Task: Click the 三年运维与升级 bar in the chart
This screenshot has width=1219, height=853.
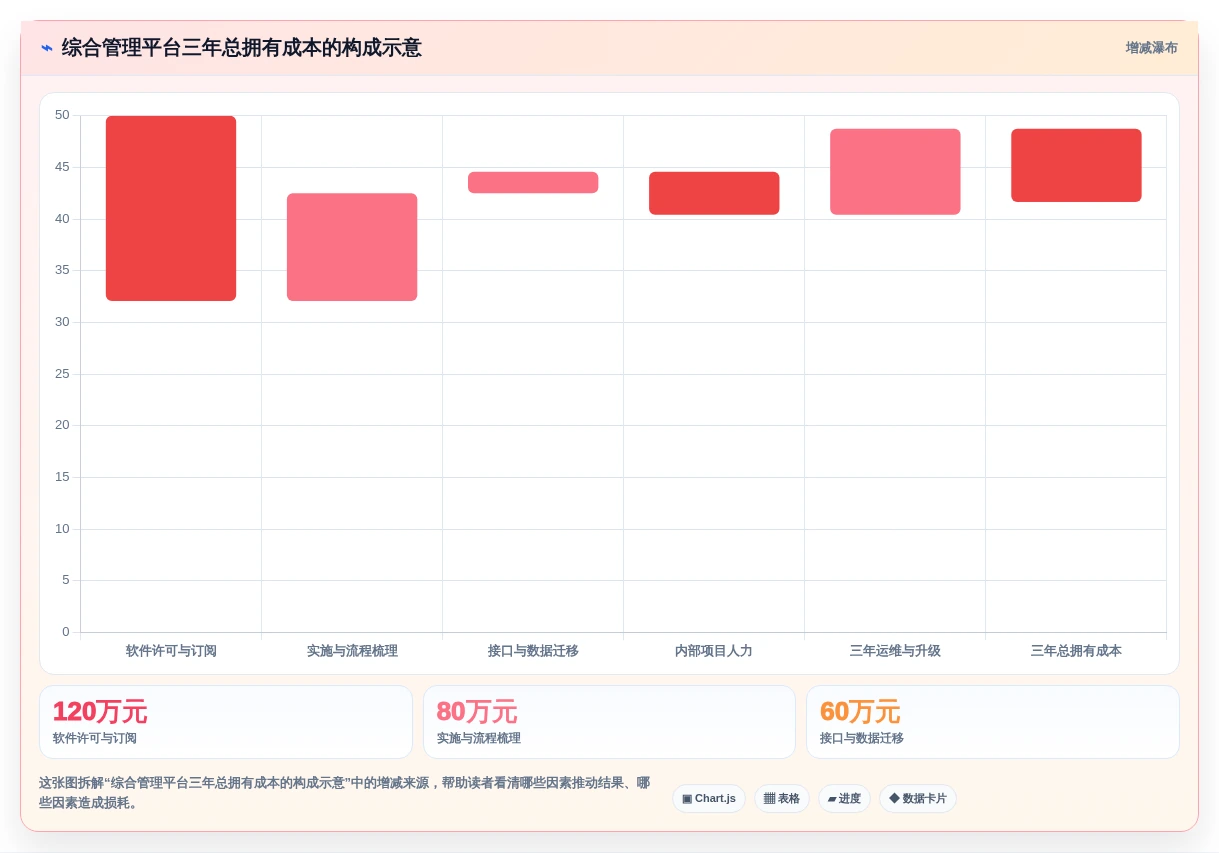Action: pyautogui.click(x=895, y=172)
